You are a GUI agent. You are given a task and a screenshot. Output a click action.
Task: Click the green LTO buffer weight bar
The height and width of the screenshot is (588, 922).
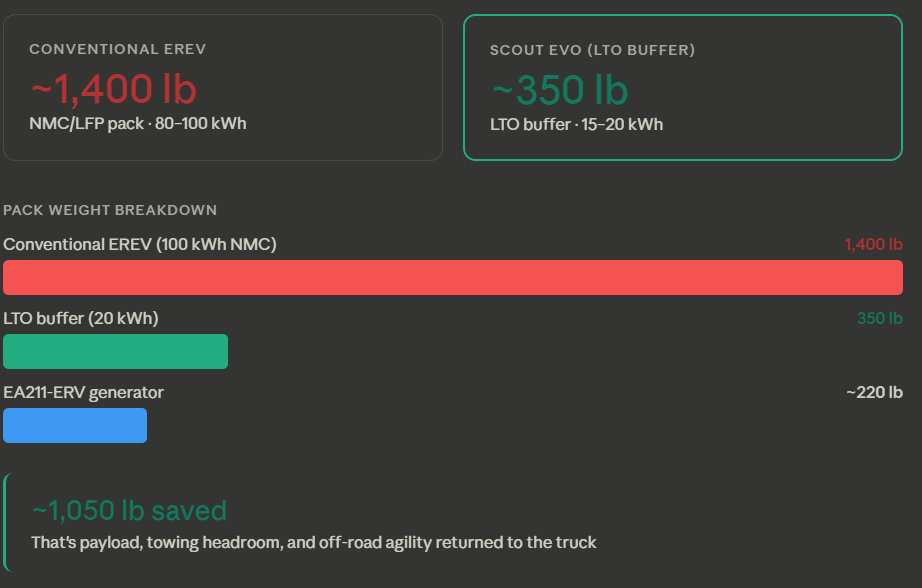[x=115, y=351]
